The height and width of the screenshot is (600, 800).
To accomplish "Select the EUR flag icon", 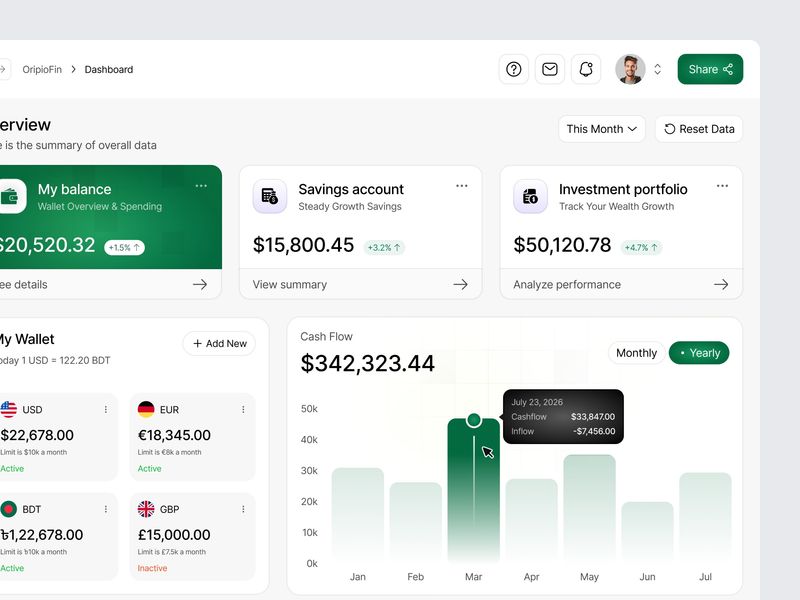I will pyautogui.click(x=146, y=409).
